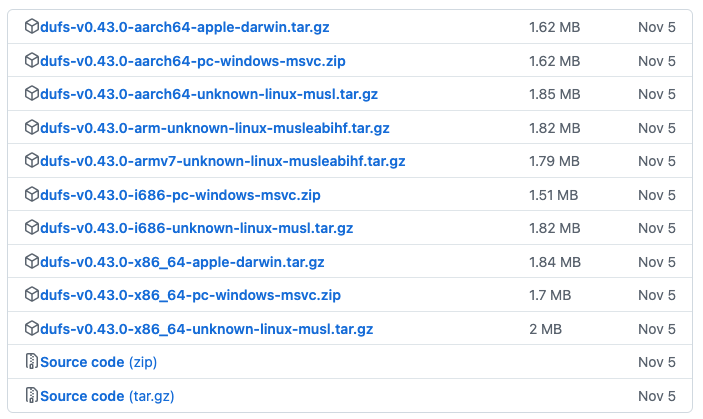Download dufs-v0.43.0-x86_64-unknown-linux-musl.tar.gz

pos(206,329)
